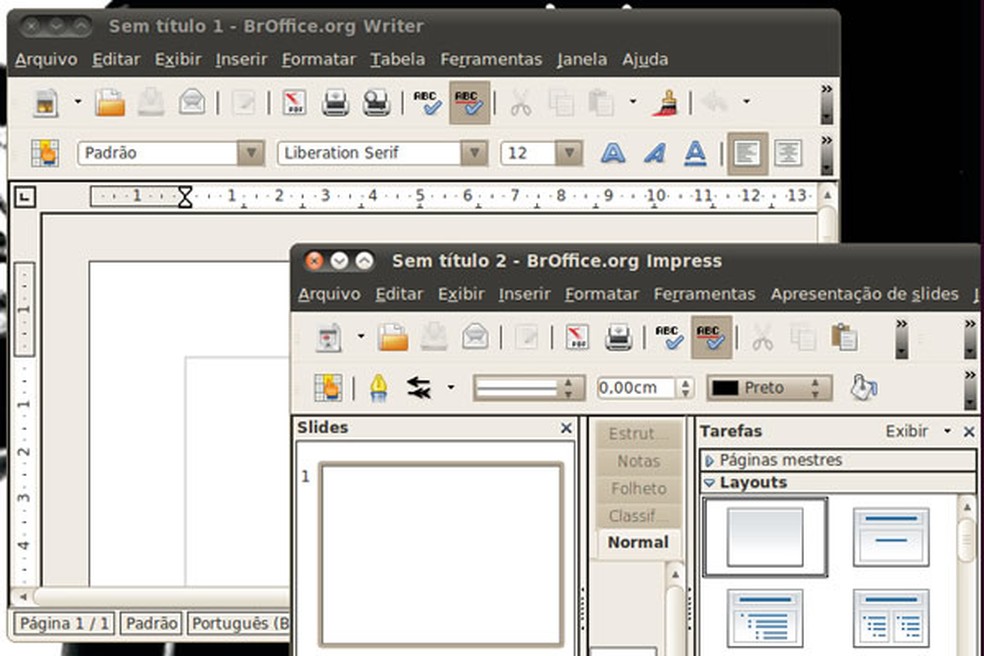
Task: Click the Format Paintbrush icon in Writer
Action: pos(665,102)
